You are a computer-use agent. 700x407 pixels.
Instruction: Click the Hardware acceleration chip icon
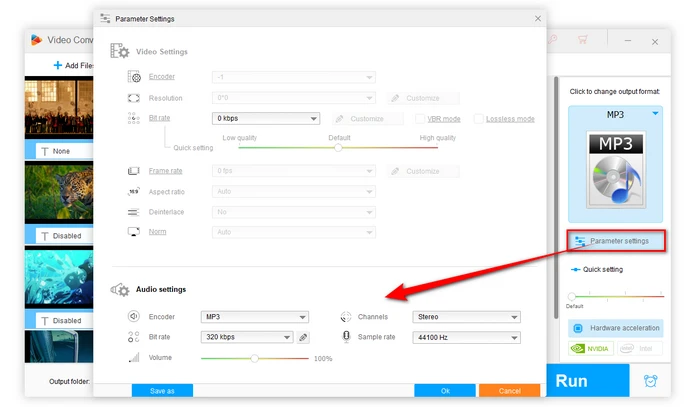578,328
